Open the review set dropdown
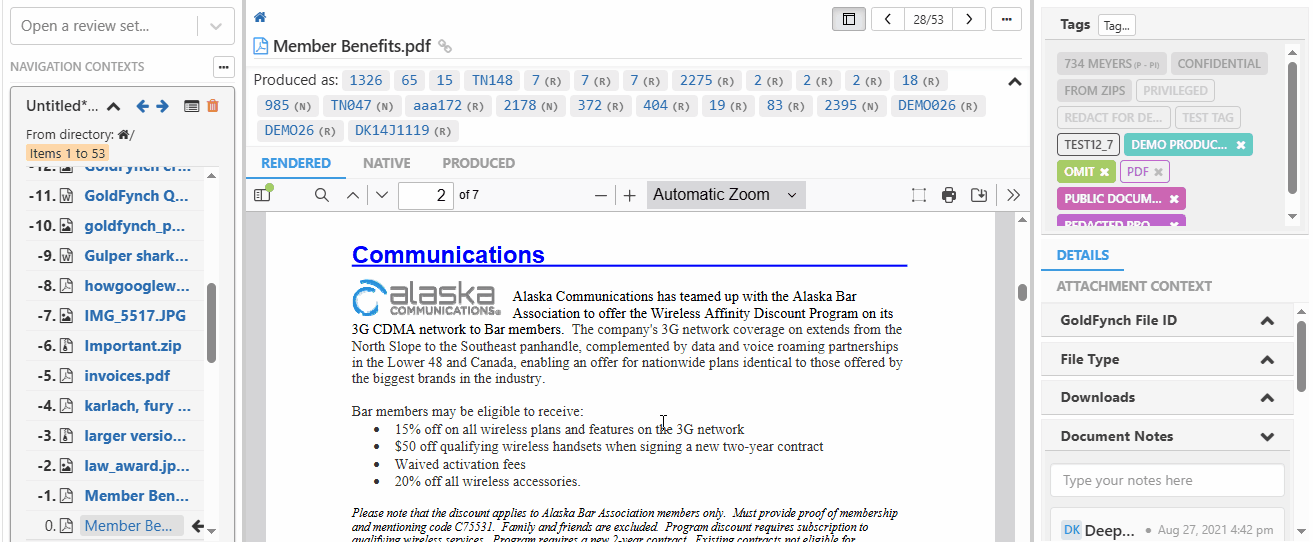This screenshot has width=1313, height=542. 215,26
